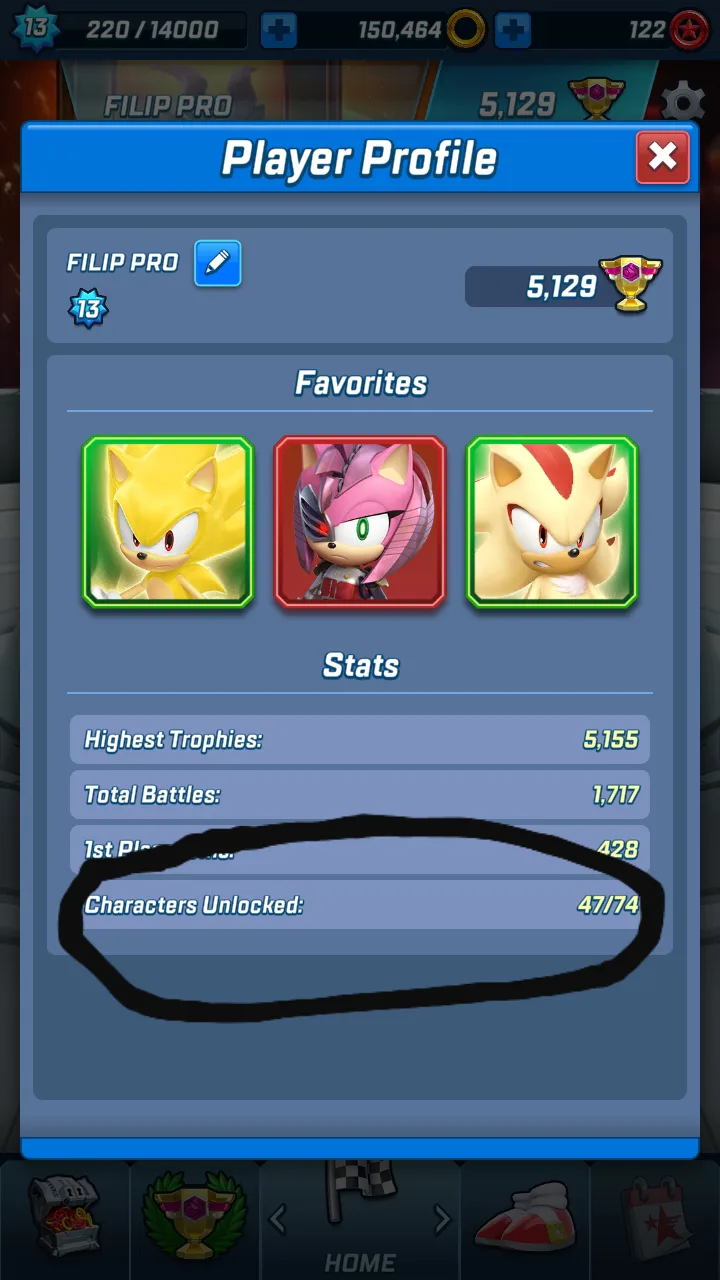Close the Player Profile window
Image resolution: width=720 pixels, height=1280 pixels.
point(662,157)
